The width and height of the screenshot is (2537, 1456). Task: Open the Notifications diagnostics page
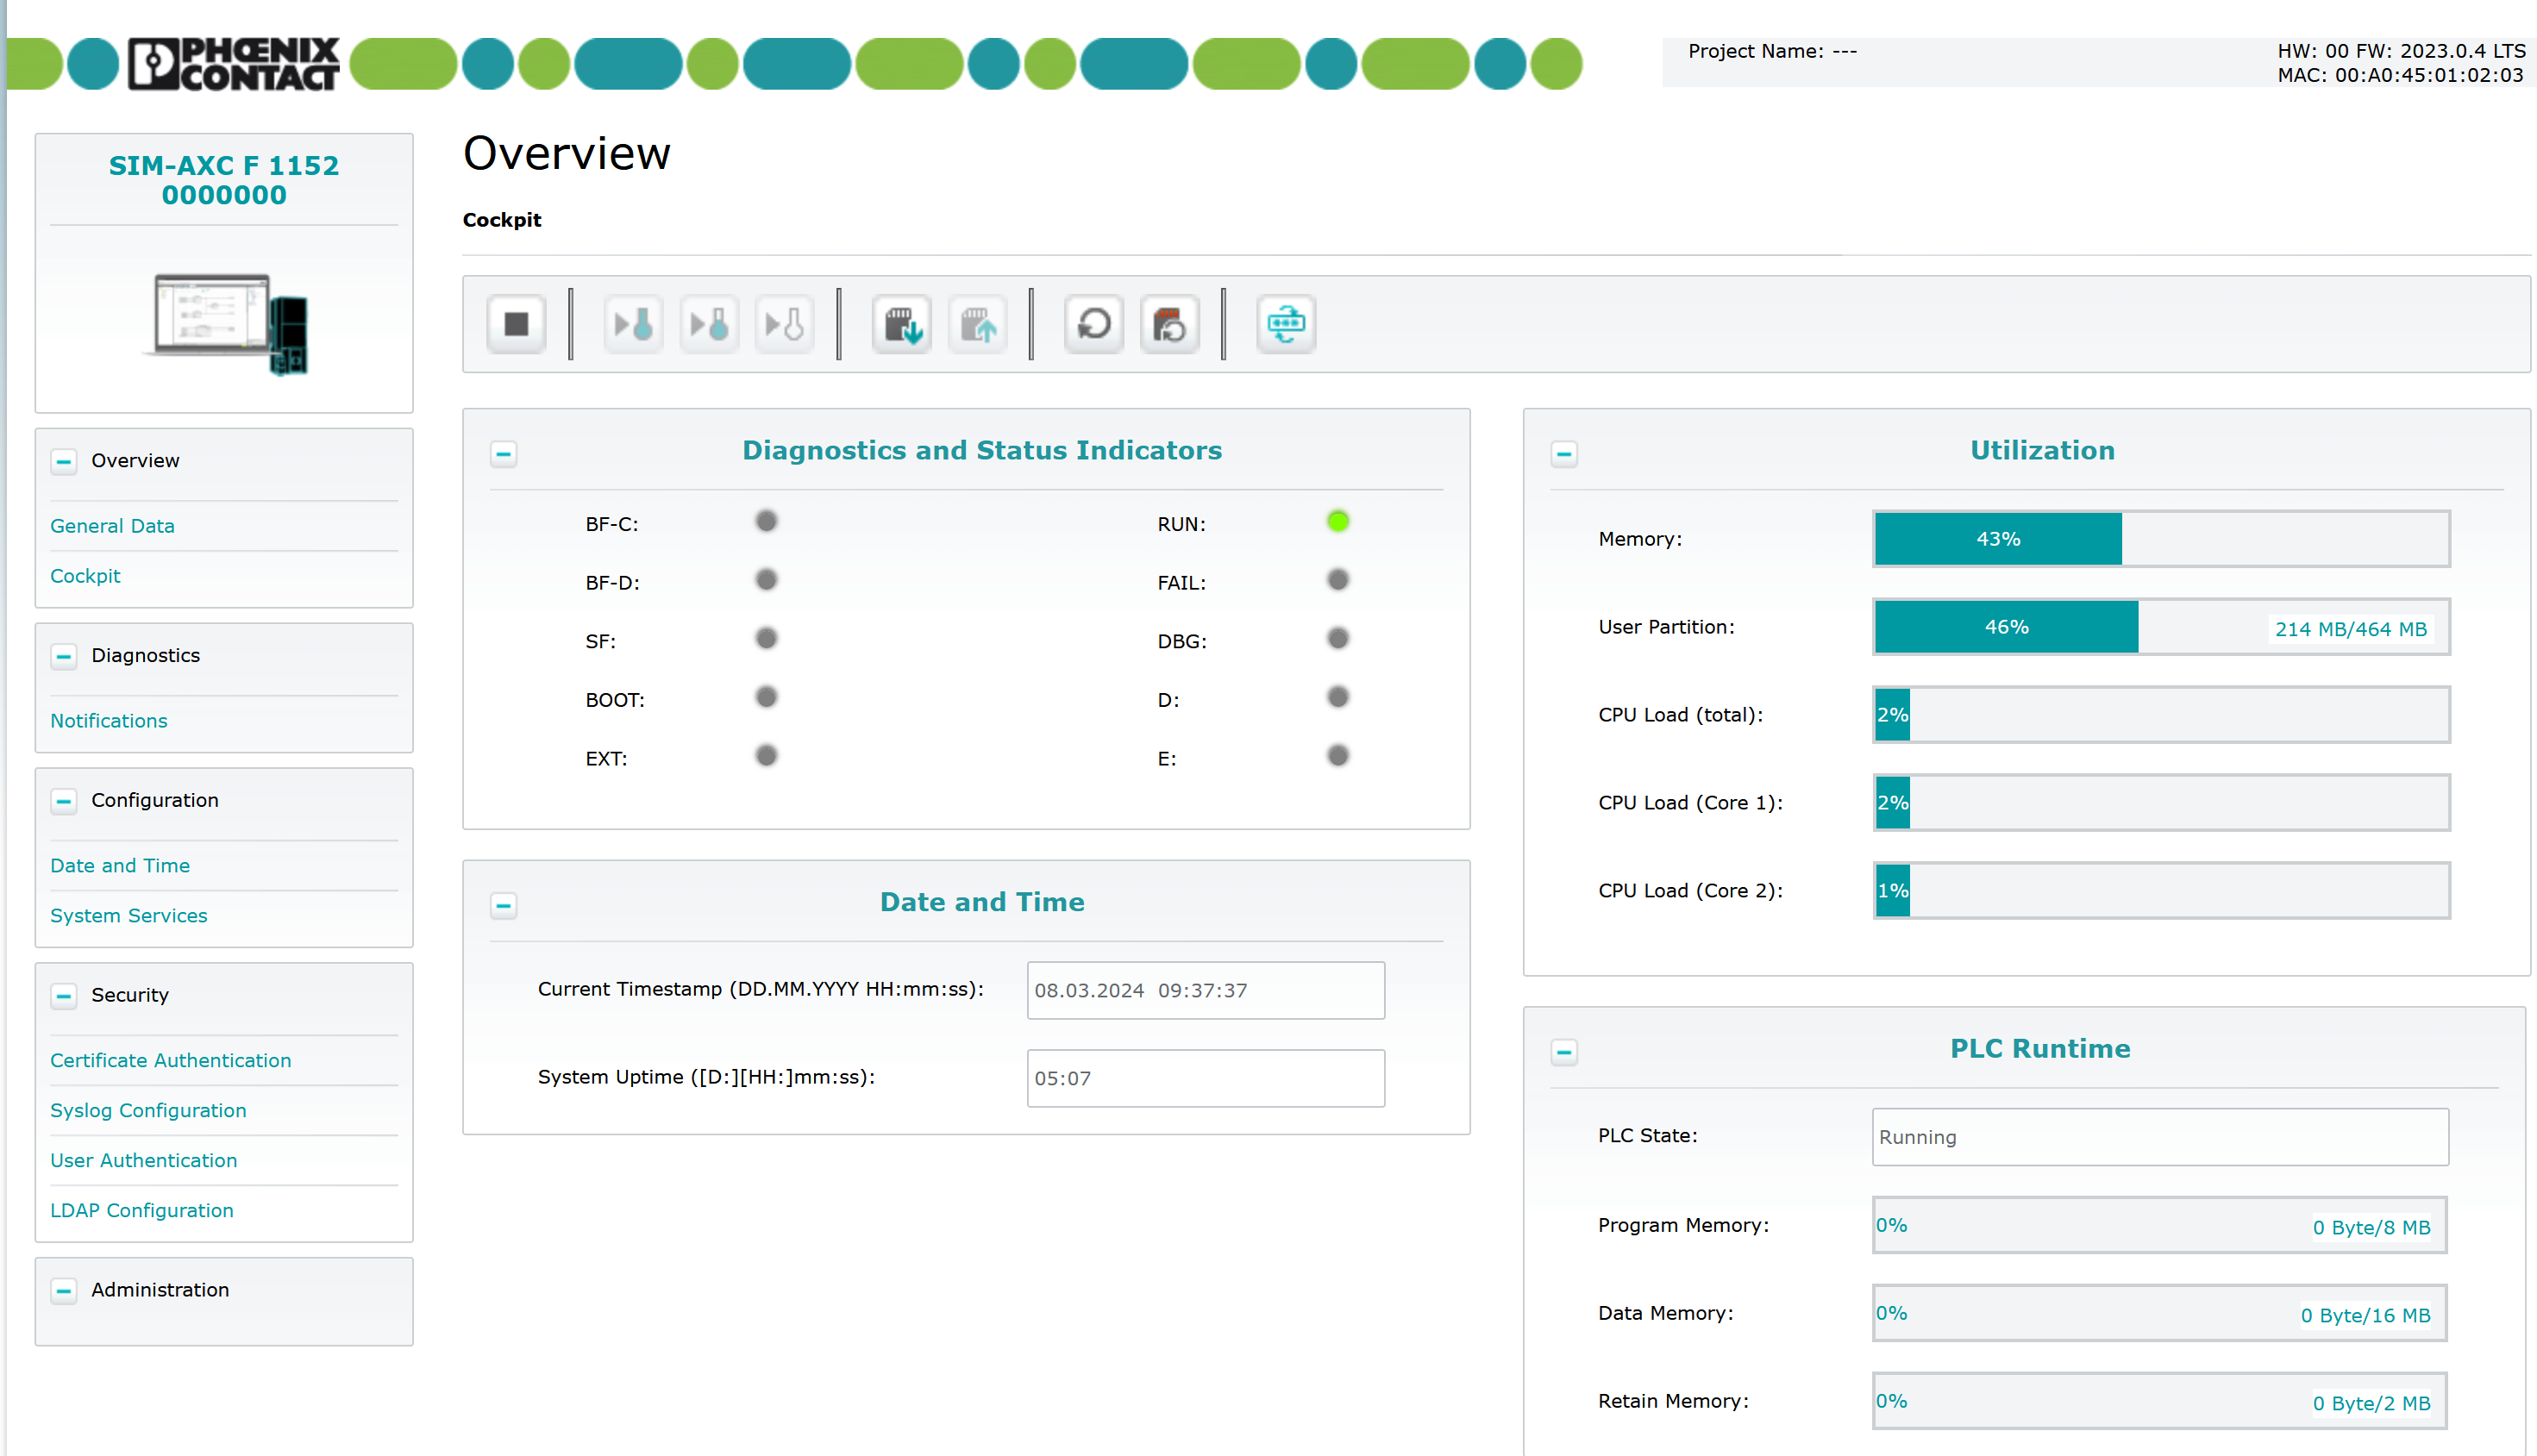pos(108,719)
